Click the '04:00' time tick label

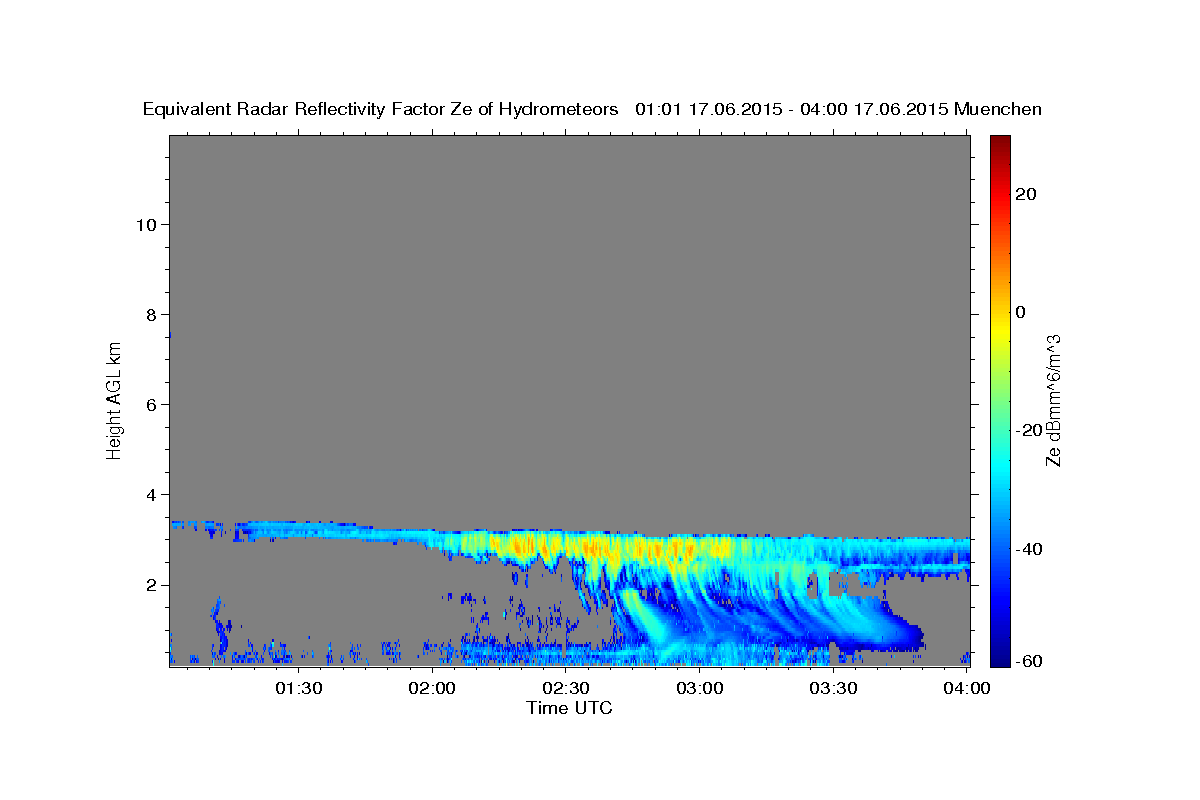(x=967, y=688)
